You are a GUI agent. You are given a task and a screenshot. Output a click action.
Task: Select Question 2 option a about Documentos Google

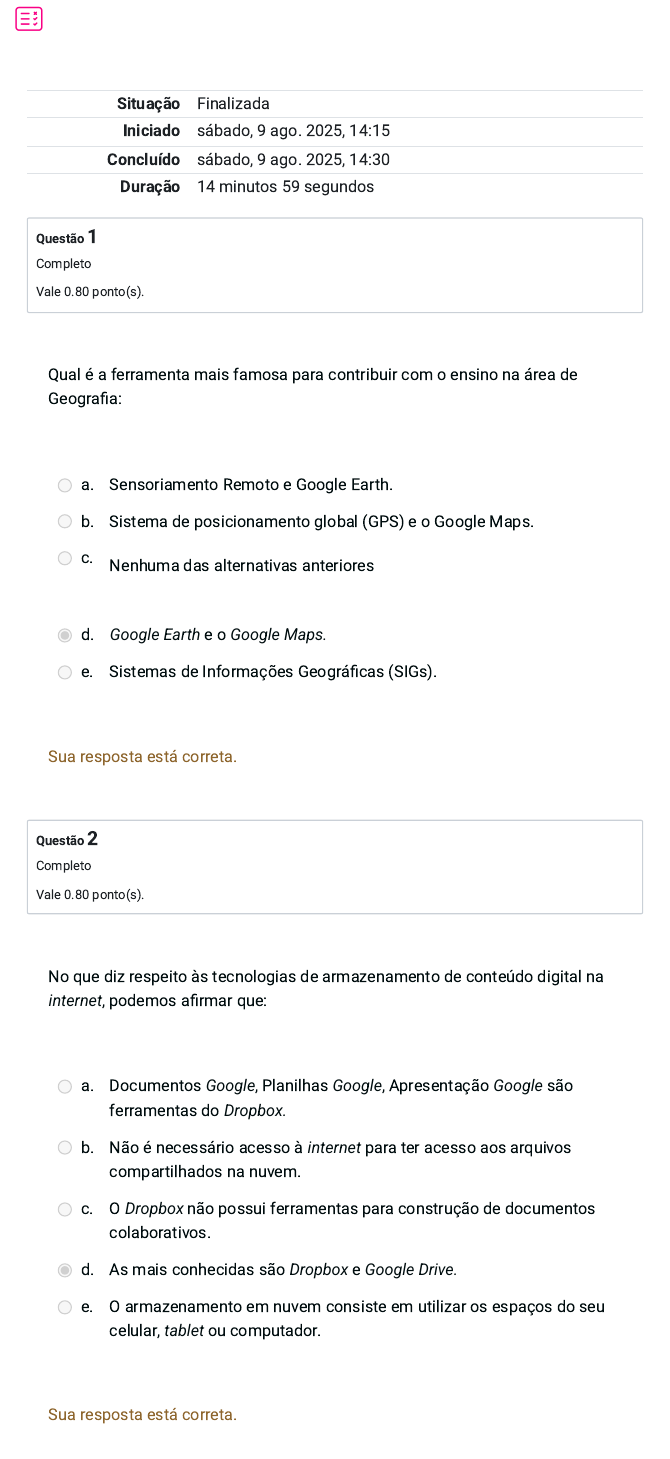(x=65, y=1087)
